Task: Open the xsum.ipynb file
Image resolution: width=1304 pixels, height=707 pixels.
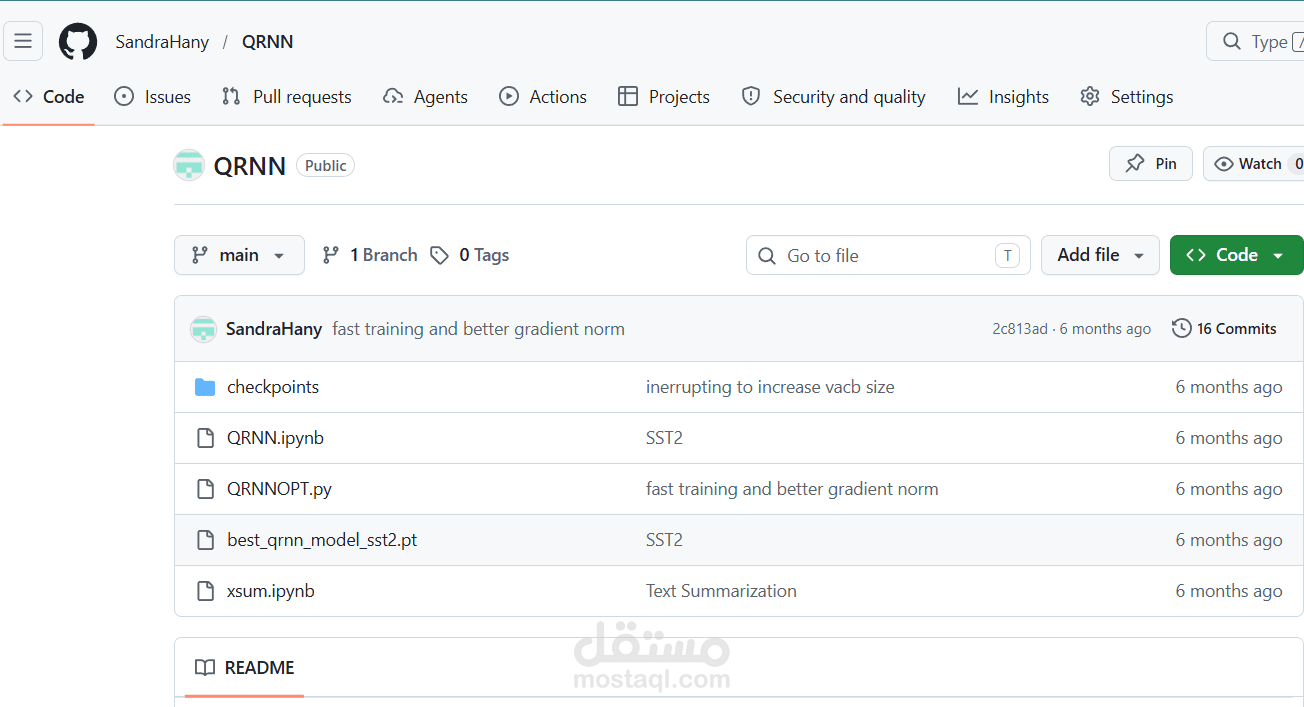Action: (271, 591)
